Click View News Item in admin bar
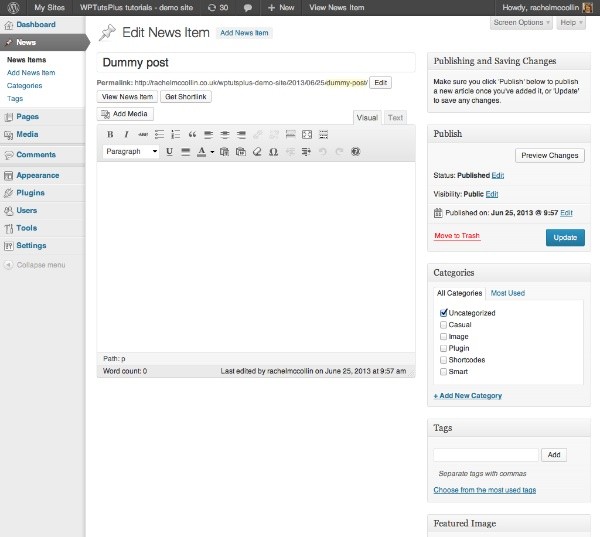The width and height of the screenshot is (600, 537). (x=337, y=7)
